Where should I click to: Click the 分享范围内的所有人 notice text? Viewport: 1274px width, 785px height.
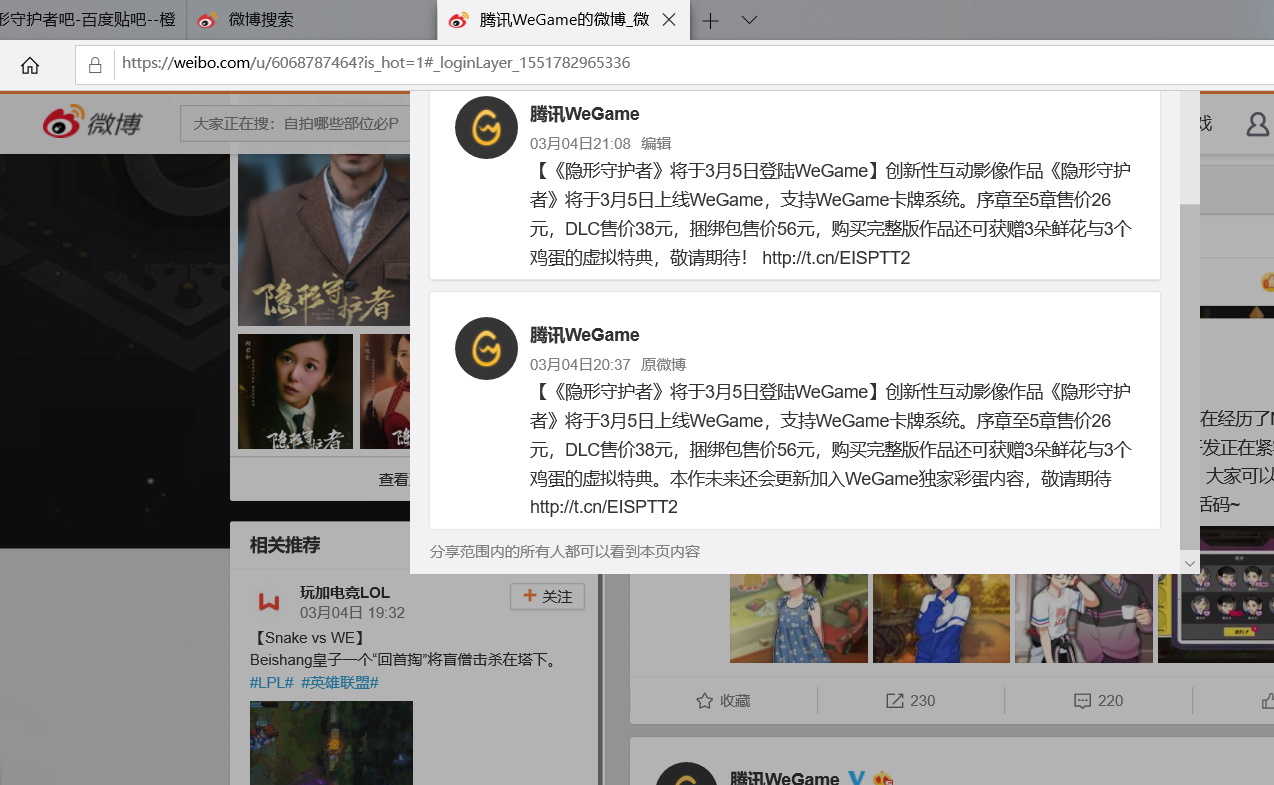click(565, 552)
